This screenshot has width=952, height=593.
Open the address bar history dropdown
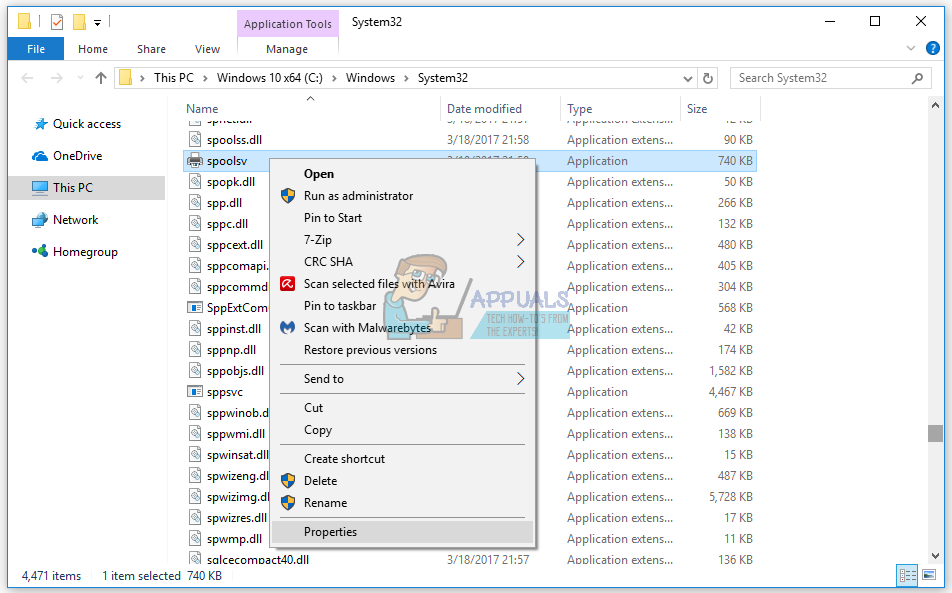tap(687, 78)
